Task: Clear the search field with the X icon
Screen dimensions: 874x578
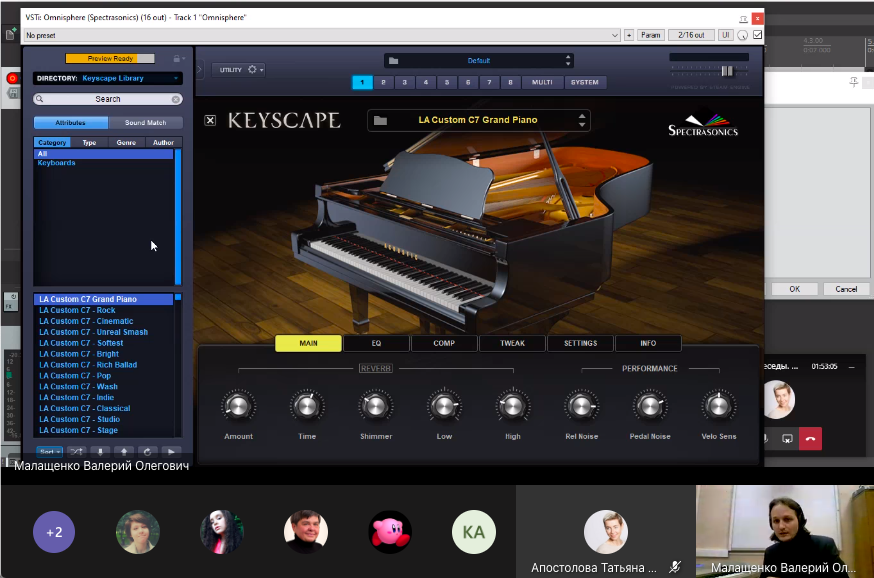Action: point(176,99)
